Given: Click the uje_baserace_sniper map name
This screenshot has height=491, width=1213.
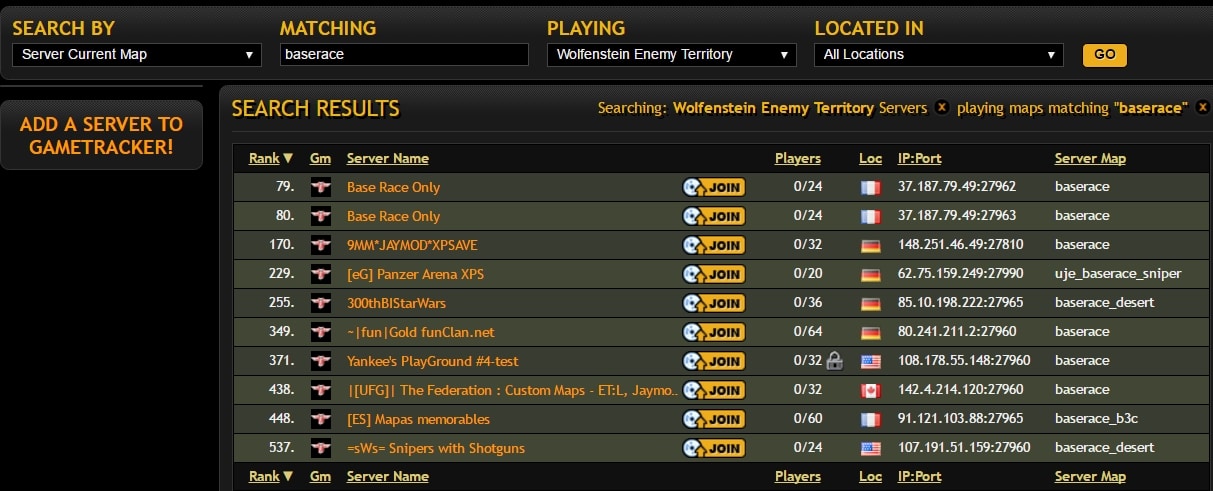Looking at the screenshot, I should 1118,274.
